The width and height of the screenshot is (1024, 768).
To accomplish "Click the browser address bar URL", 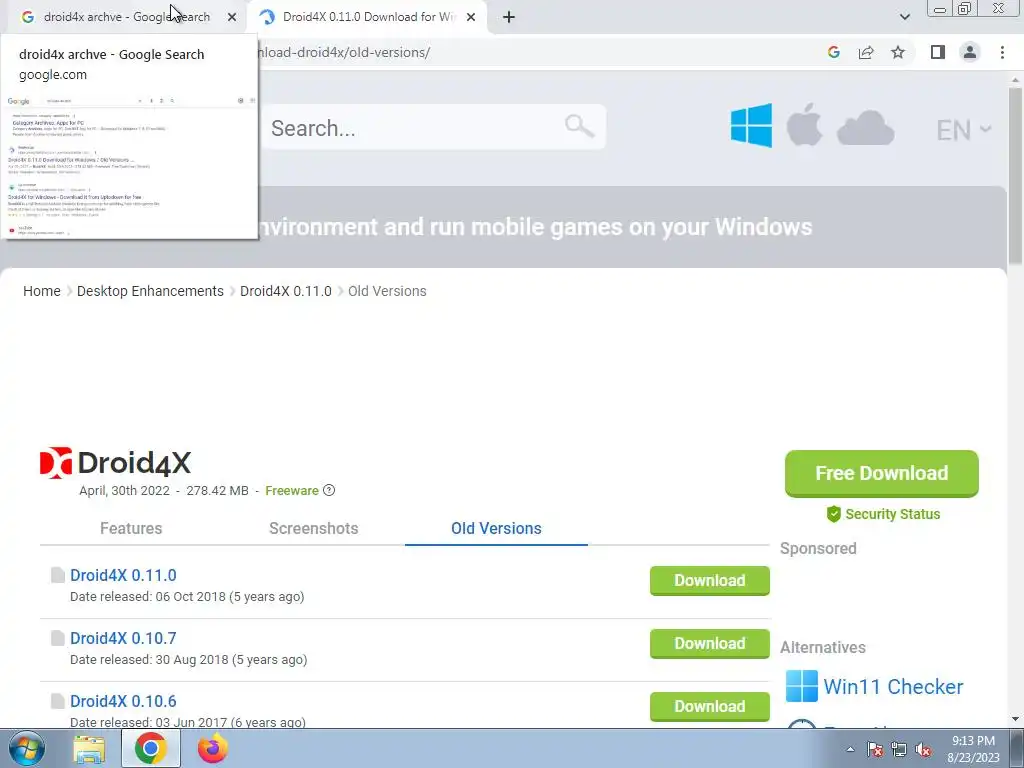I will 344,52.
